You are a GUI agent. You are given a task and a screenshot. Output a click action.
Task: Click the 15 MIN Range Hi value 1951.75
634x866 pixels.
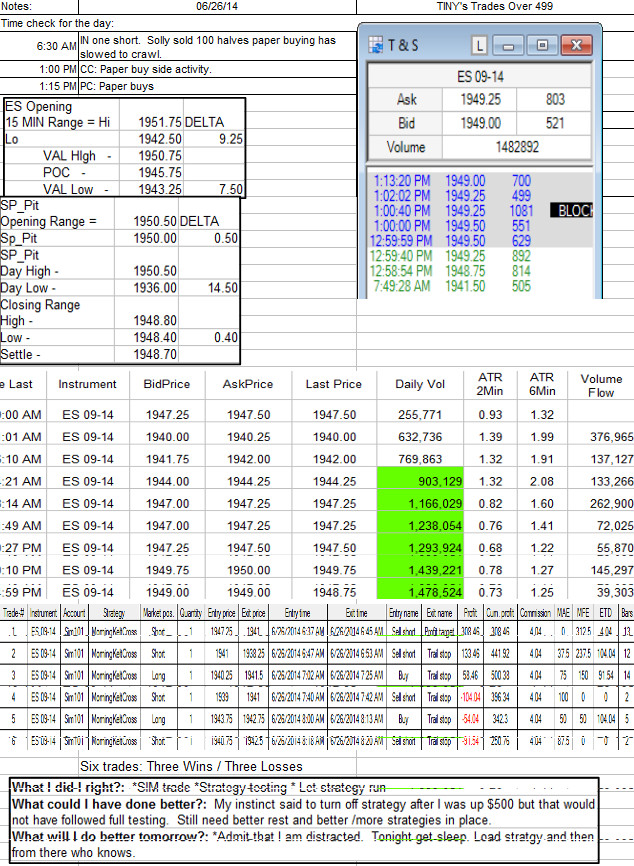(x=160, y=122)
